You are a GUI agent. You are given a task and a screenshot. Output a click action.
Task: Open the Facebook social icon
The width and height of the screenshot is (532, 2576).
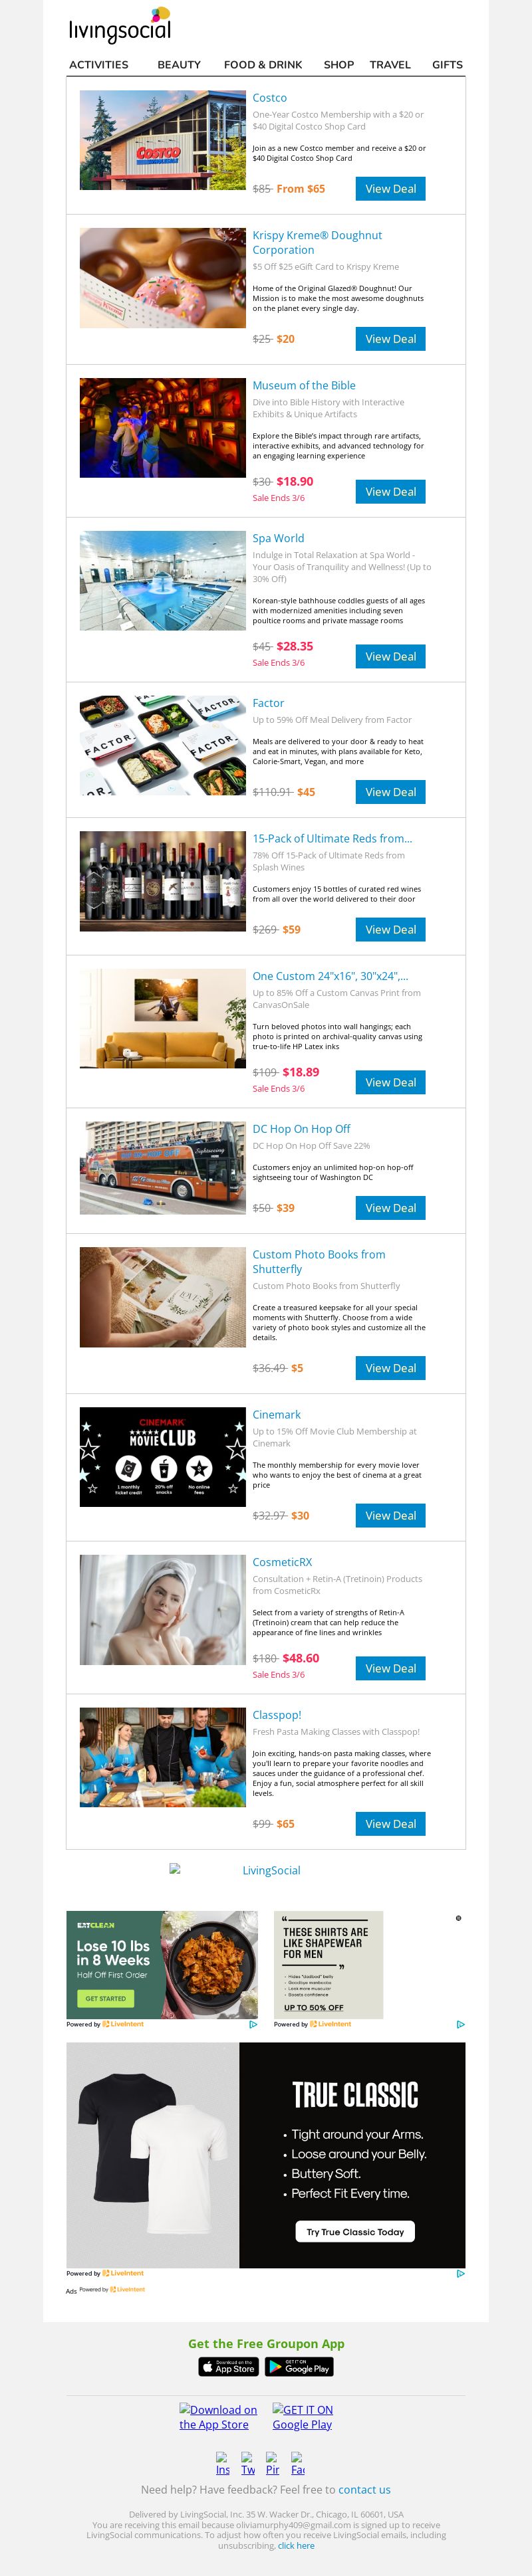(x=298, y=2463)
